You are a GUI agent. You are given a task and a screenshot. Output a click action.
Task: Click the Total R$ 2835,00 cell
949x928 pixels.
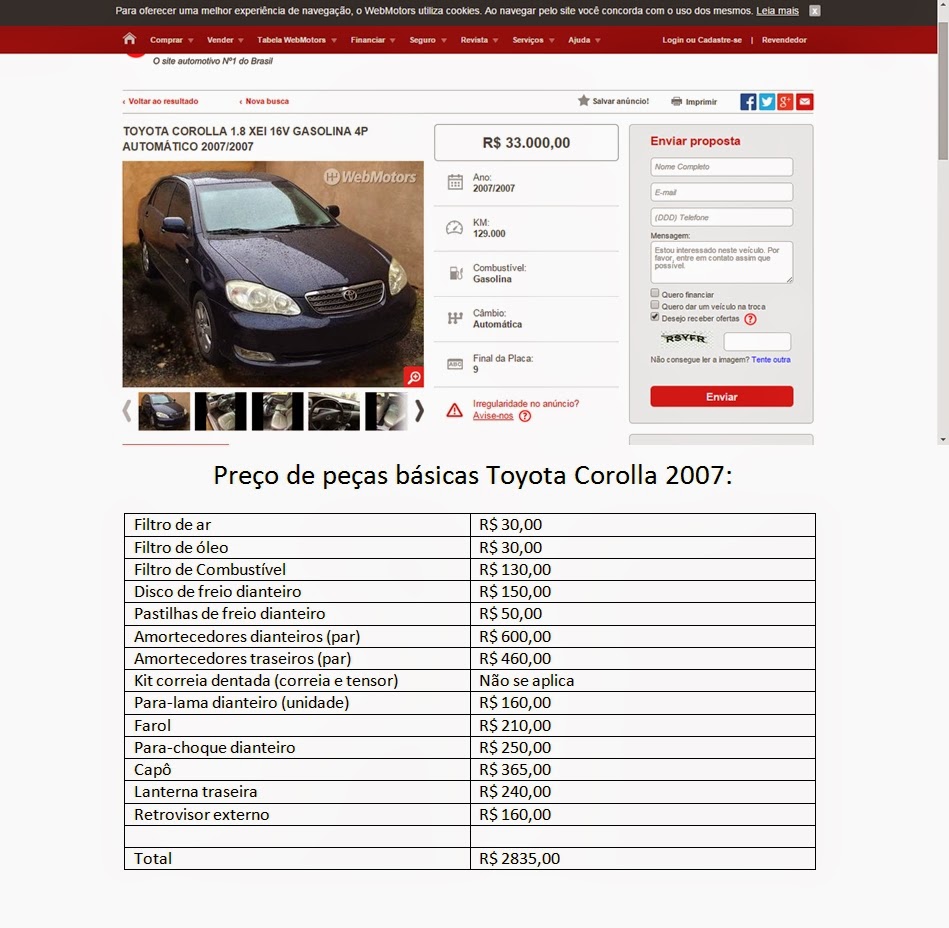[643, 858]
